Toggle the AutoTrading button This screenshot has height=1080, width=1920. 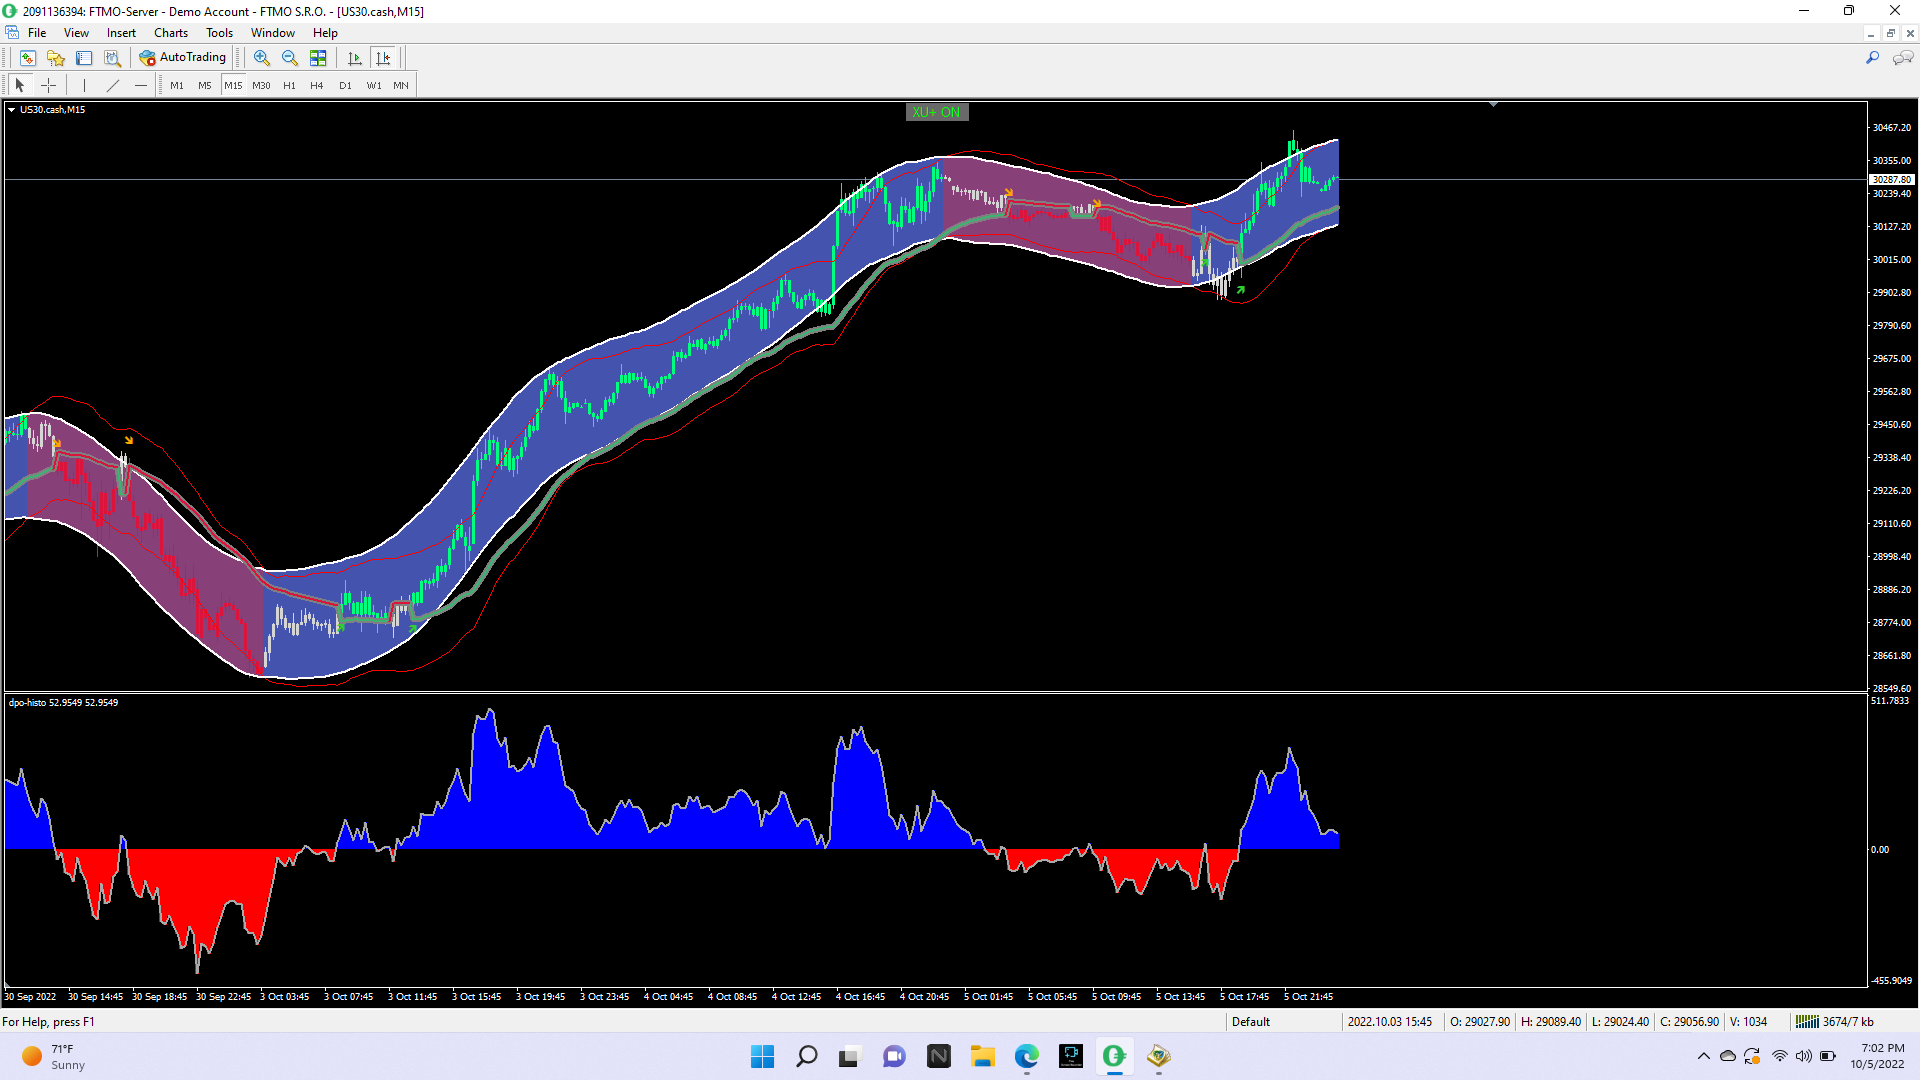pos(183,58)
